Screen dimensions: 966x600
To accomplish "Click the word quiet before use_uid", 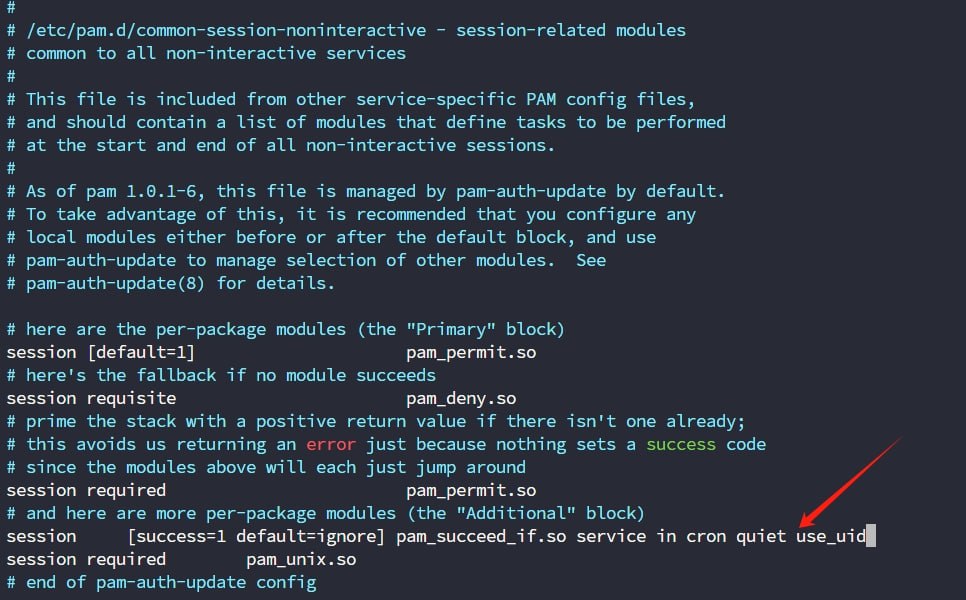I will tap(761, 537).
